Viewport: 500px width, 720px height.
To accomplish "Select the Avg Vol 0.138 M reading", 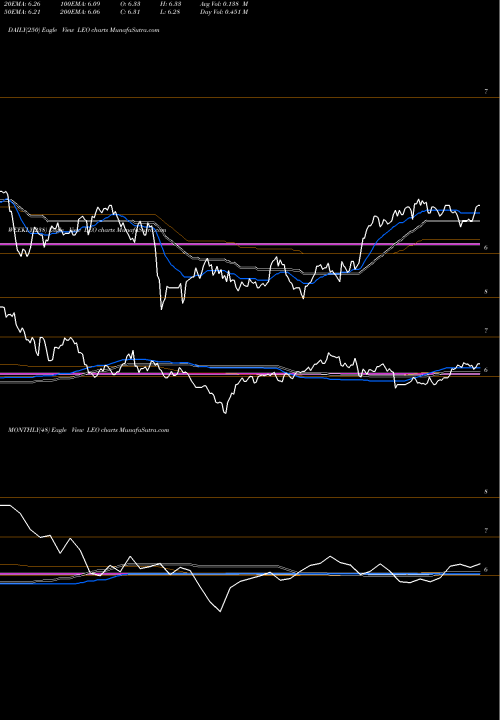I will click(x=224, y=4).
